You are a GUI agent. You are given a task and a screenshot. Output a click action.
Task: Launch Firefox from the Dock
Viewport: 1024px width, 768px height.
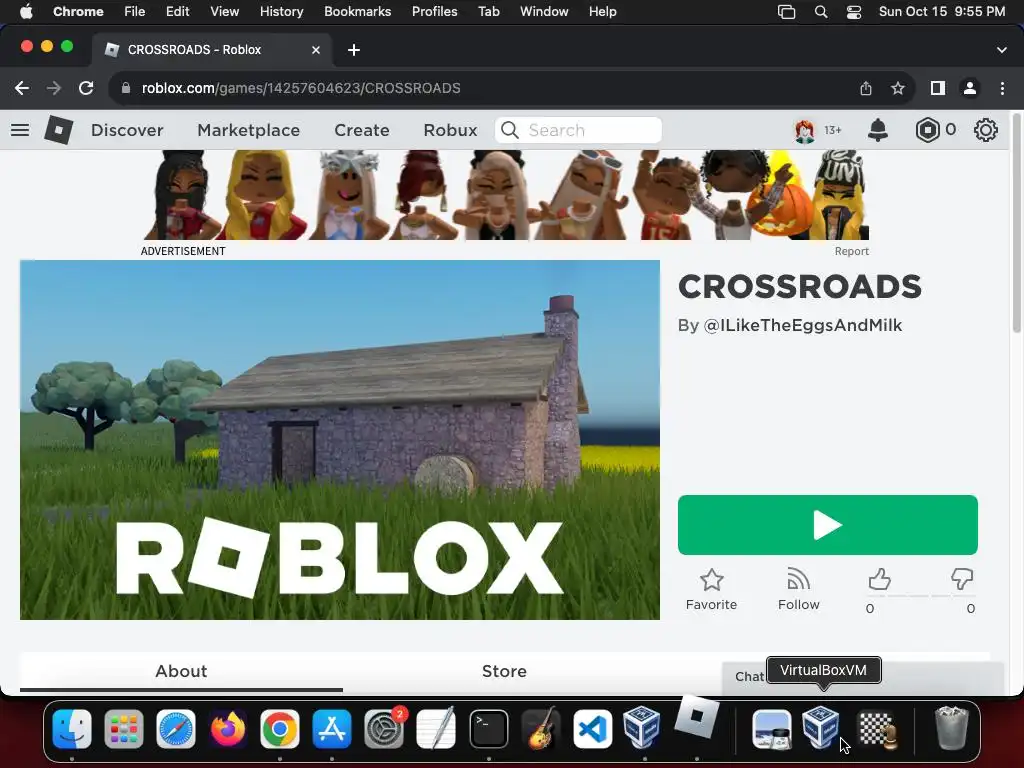point(228,729)
